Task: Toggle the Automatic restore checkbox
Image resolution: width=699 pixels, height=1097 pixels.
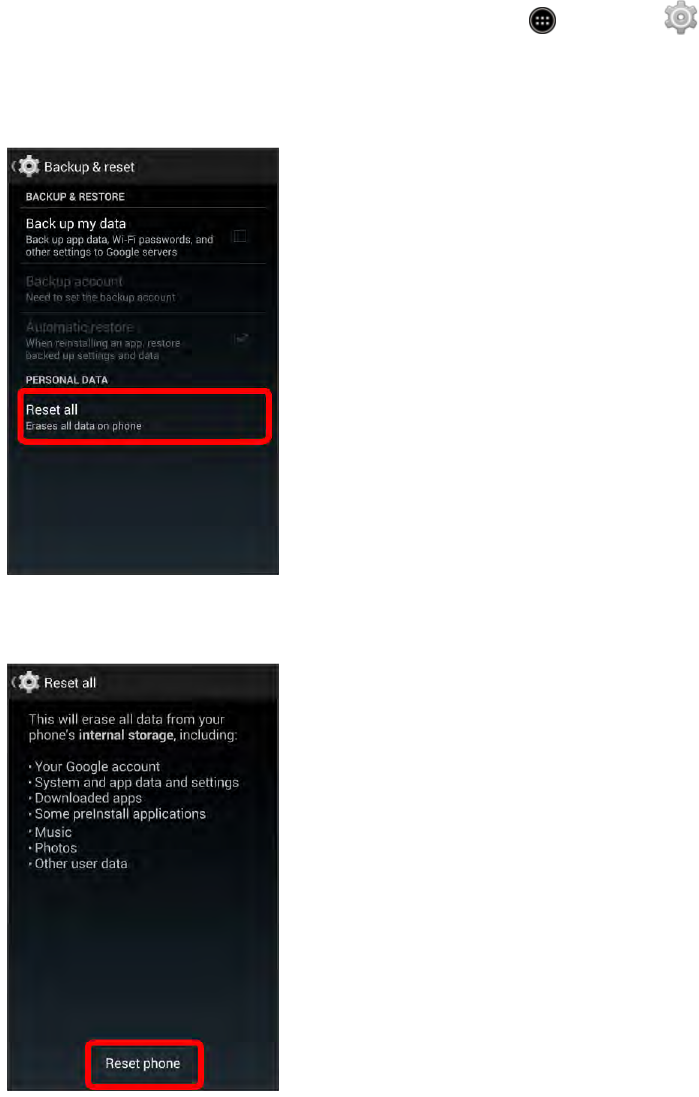Action: (x=241, y=339)
